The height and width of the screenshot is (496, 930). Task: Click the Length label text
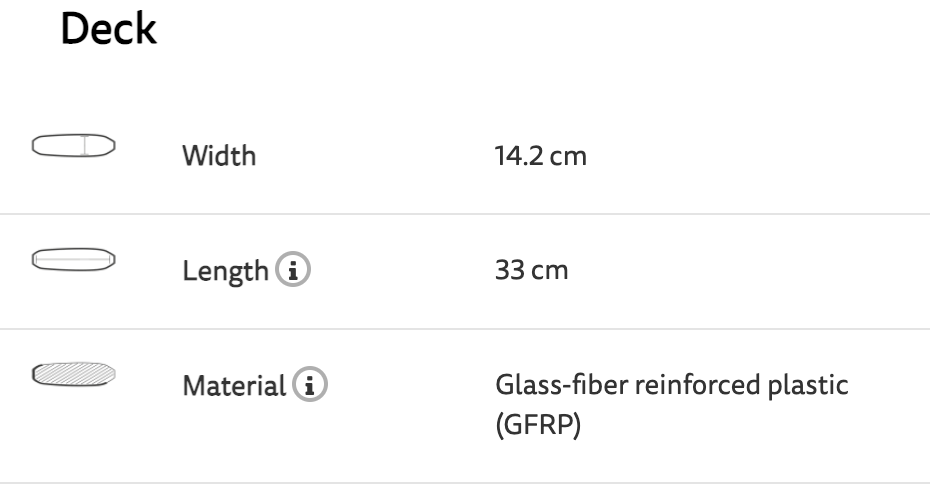(x=224, y=271)
